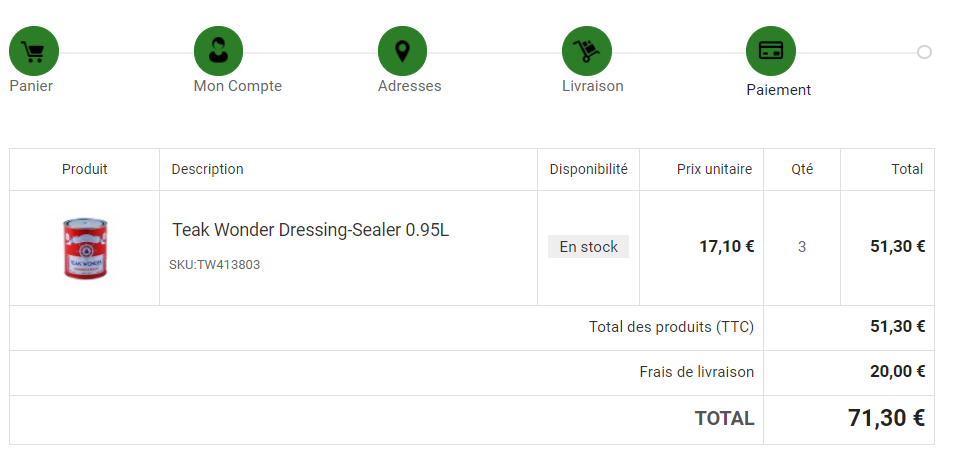The height and width of the screenshot is (469, 958).
Task: Go back to the Adresses step label
Action: 409,86
